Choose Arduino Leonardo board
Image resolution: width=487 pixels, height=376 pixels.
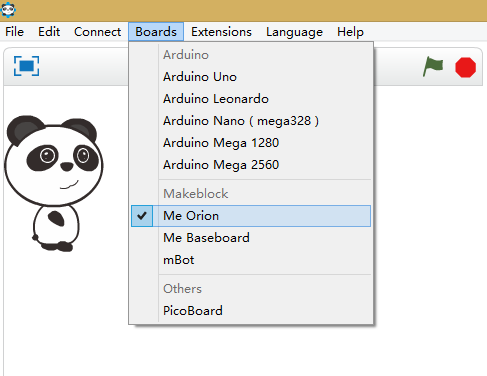[x=251, y=99]
